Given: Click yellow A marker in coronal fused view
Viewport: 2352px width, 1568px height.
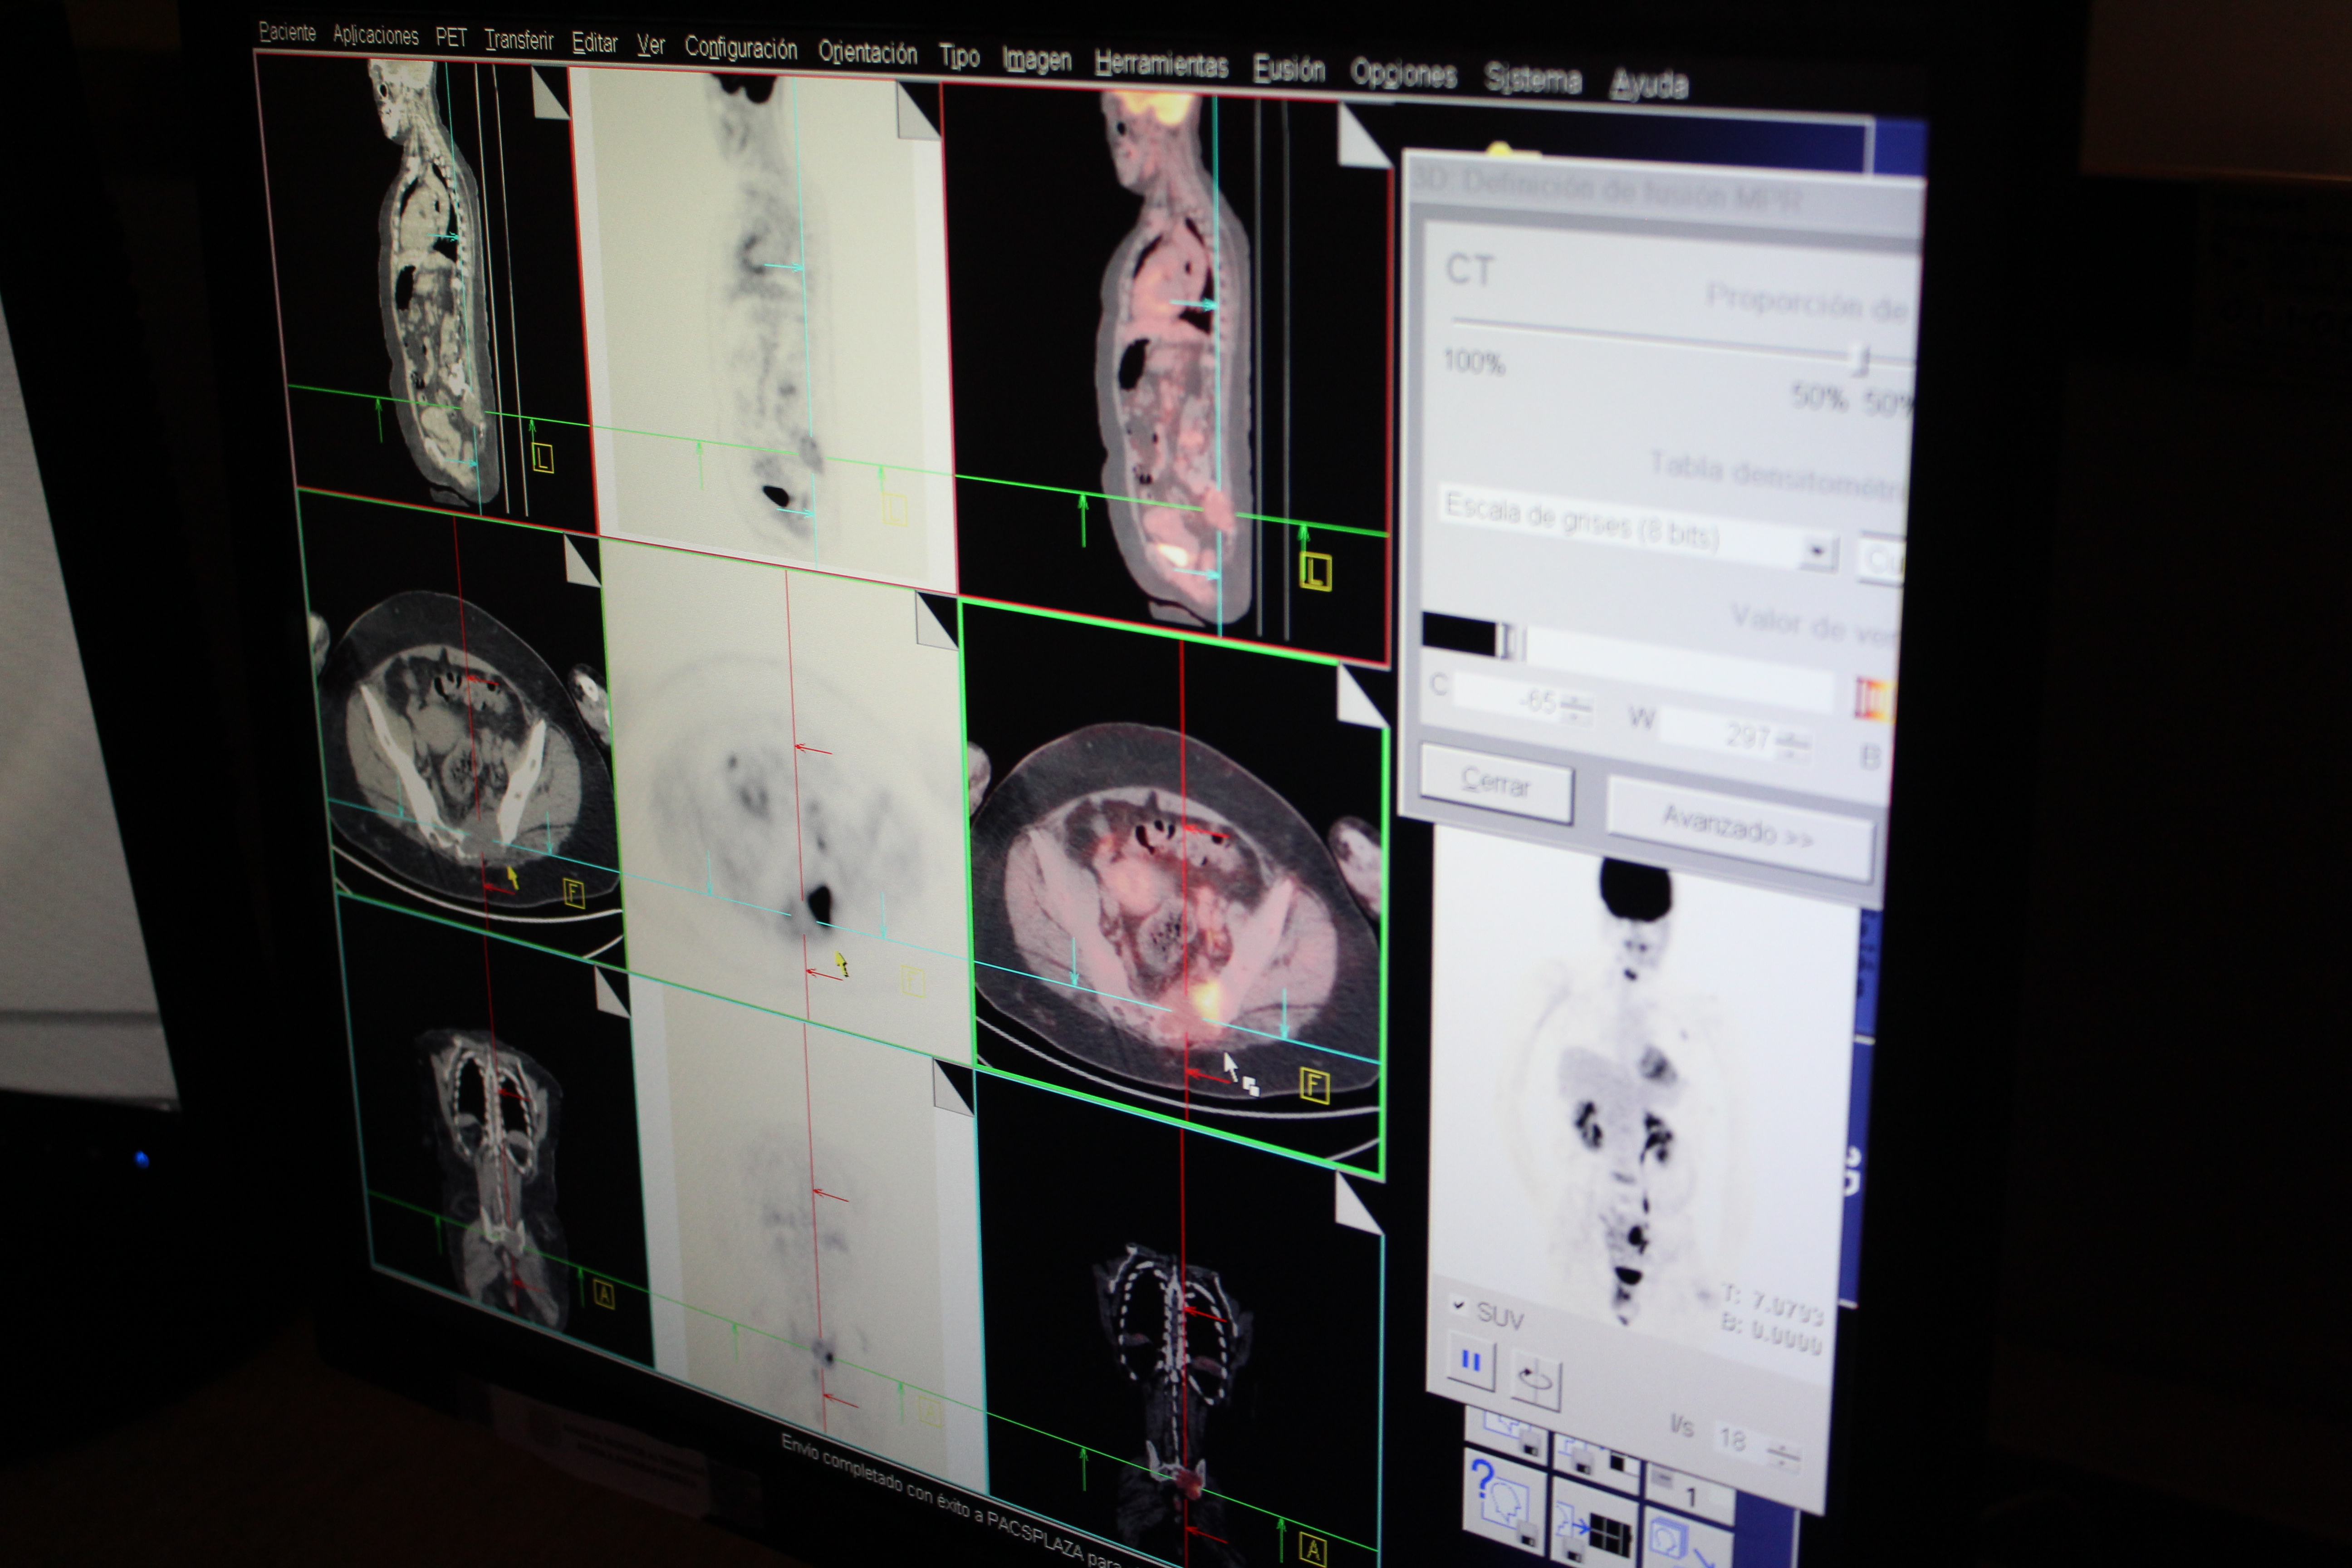Looking at the screenshot, I should [1312, 1550].
